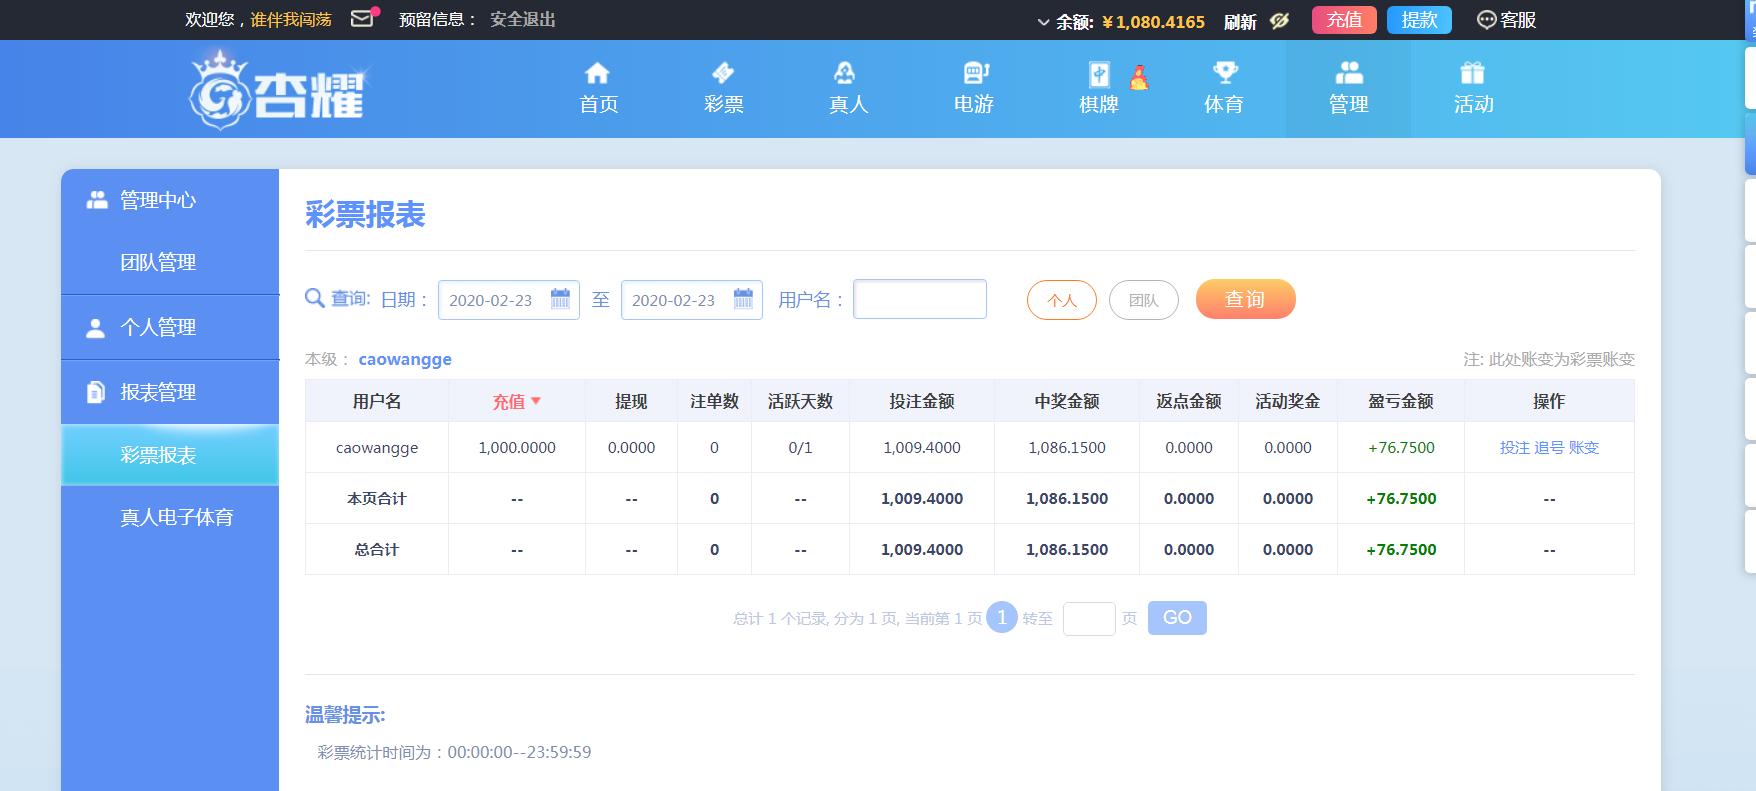Sort table by 充值 column
Viewport: 1756px width, 791px height.
pos(517,401)
